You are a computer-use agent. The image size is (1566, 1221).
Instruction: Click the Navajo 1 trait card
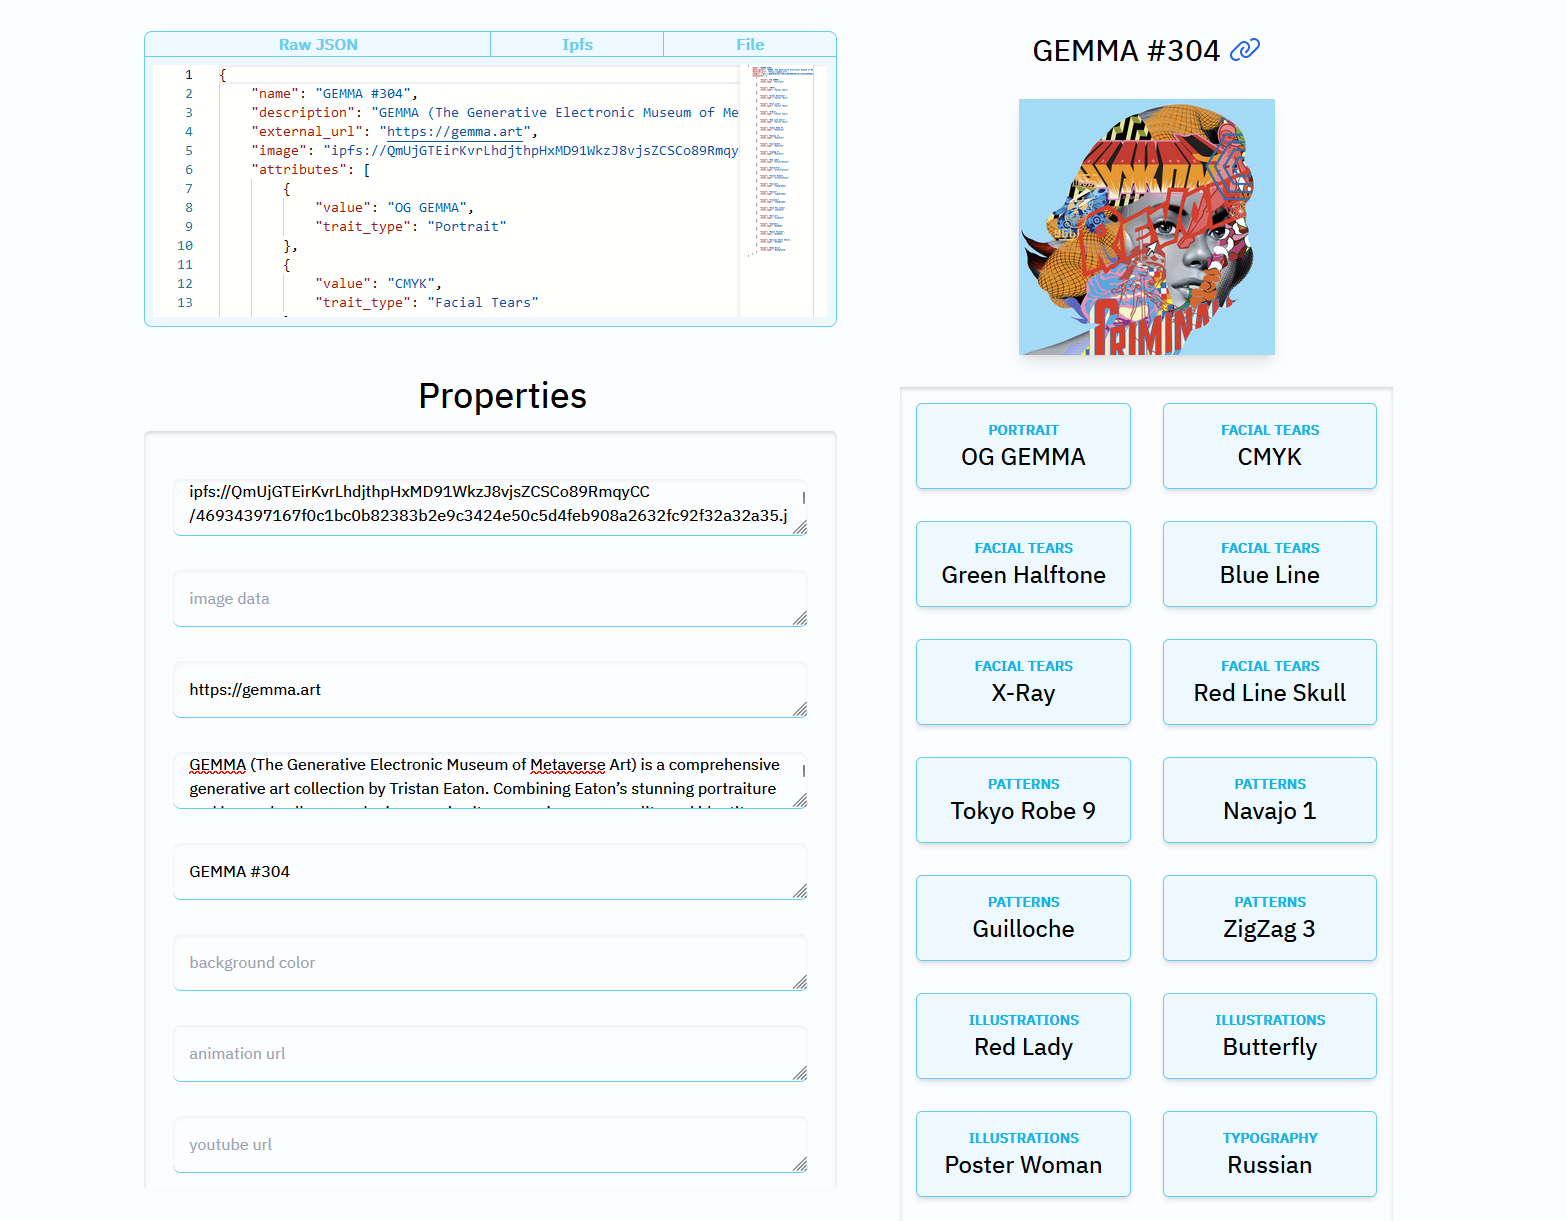click(x=1269, y=800)
